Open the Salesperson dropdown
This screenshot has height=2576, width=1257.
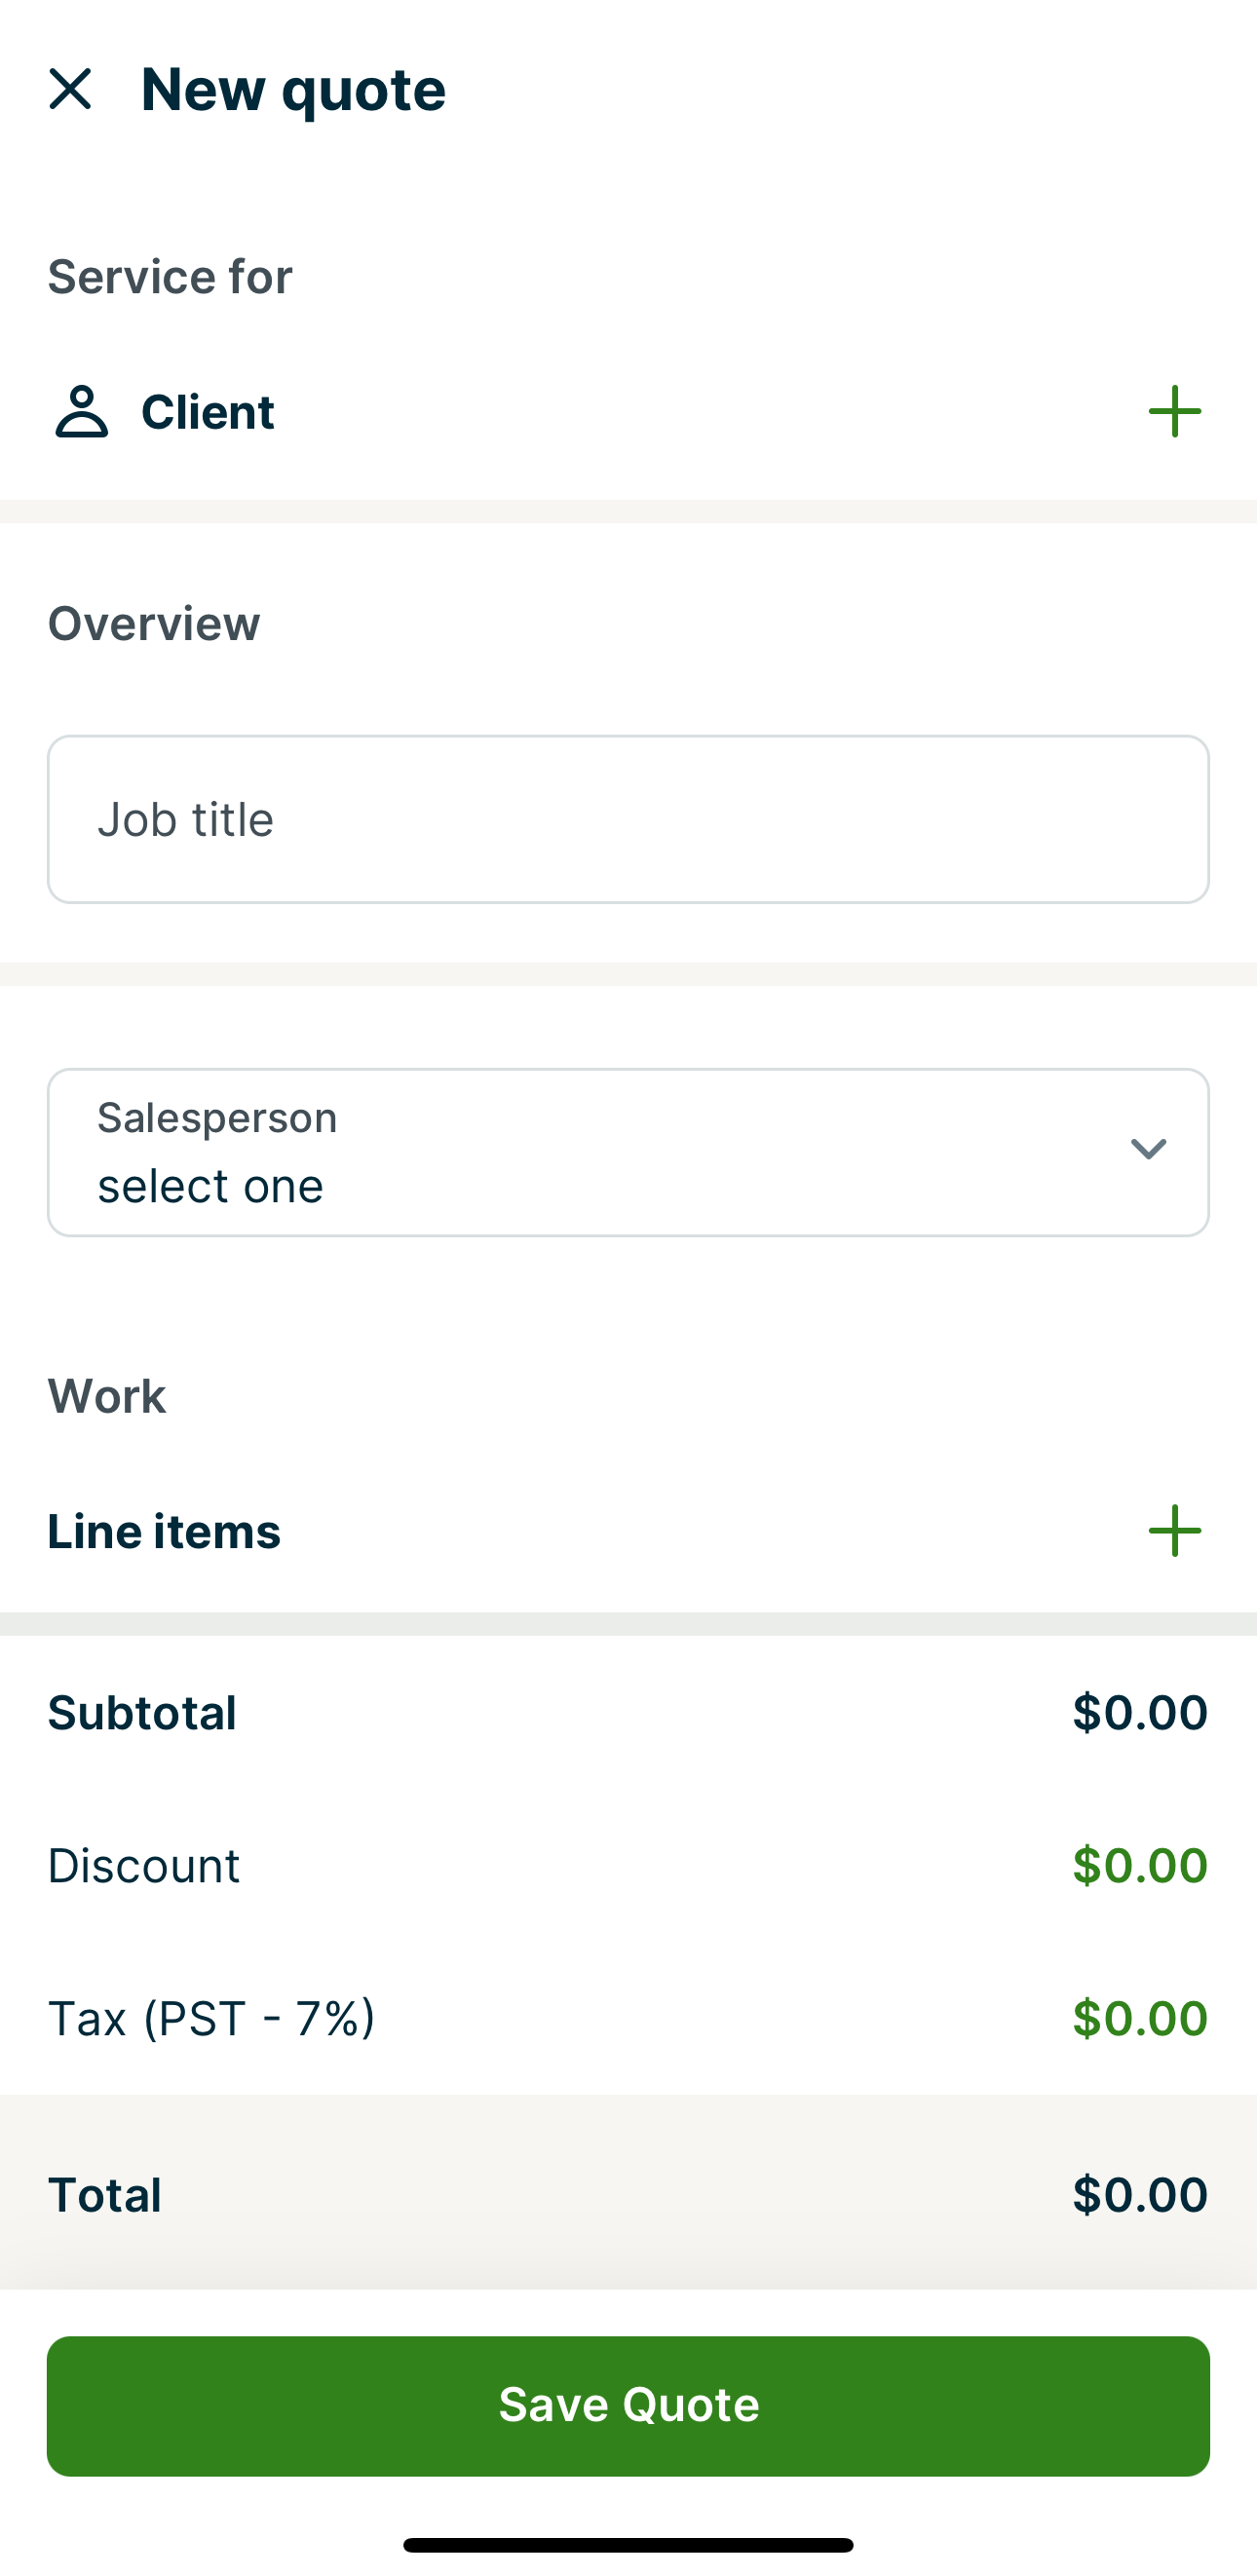628,1151
